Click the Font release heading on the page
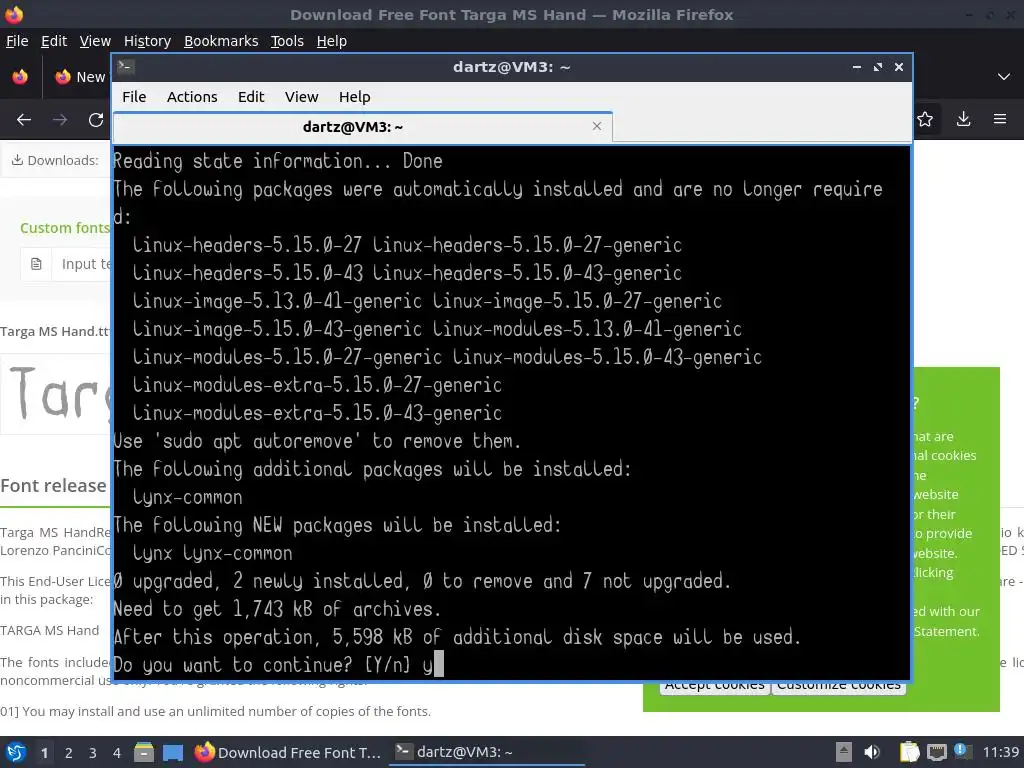The height and width of the screenshot is (768, 1024). 54,485
